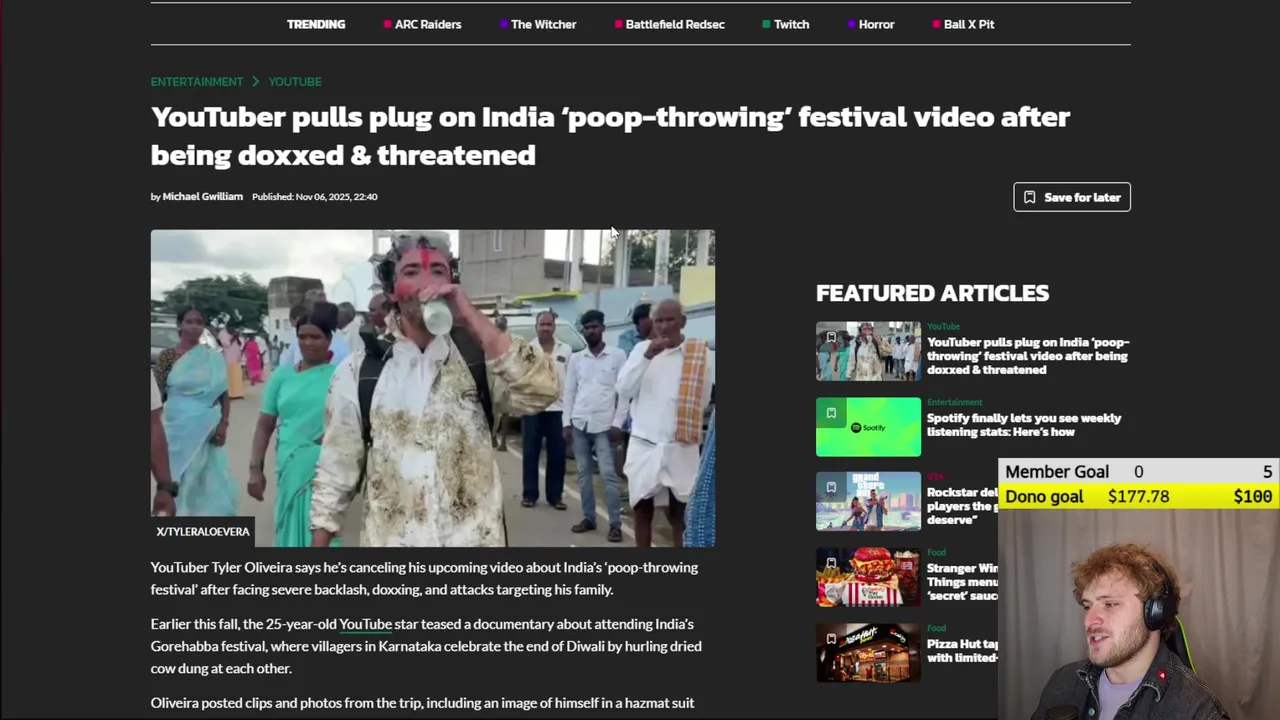Click the Member Goal overlay bar
1280x720 pixels.
point(1139,472)
